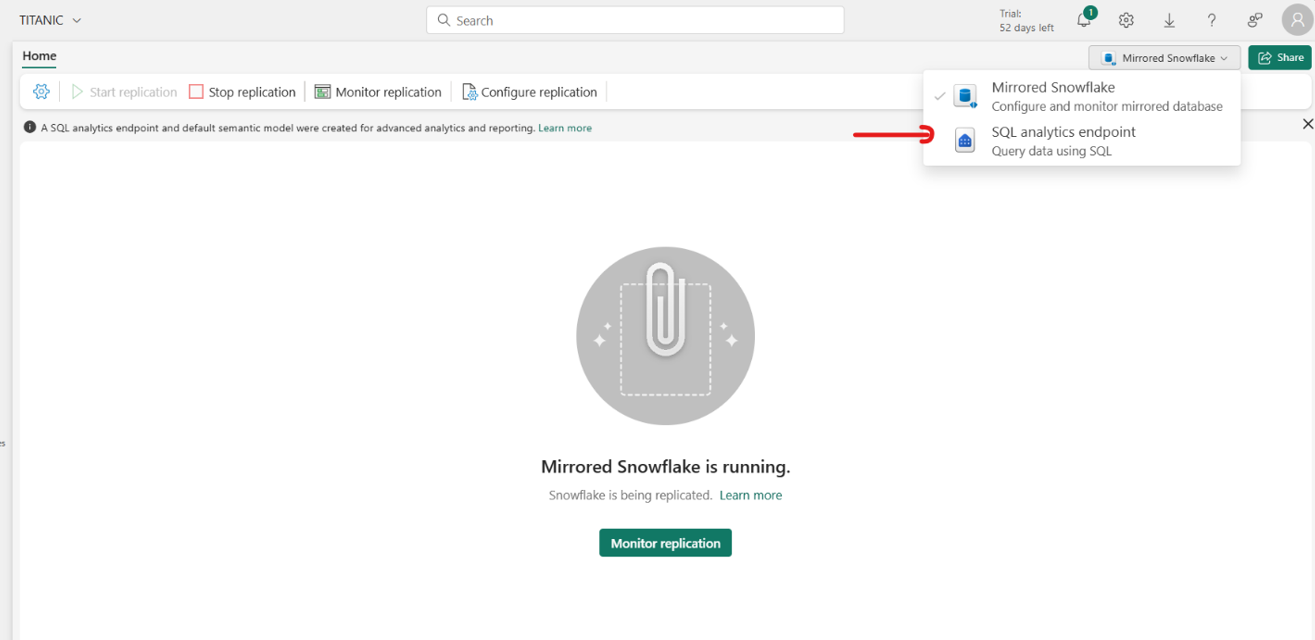Image resolution: width=1315 pixels, height=640 pixels.
Task: Click the Mirrored Snowflake database icon in menu
Action: (965, 96)
